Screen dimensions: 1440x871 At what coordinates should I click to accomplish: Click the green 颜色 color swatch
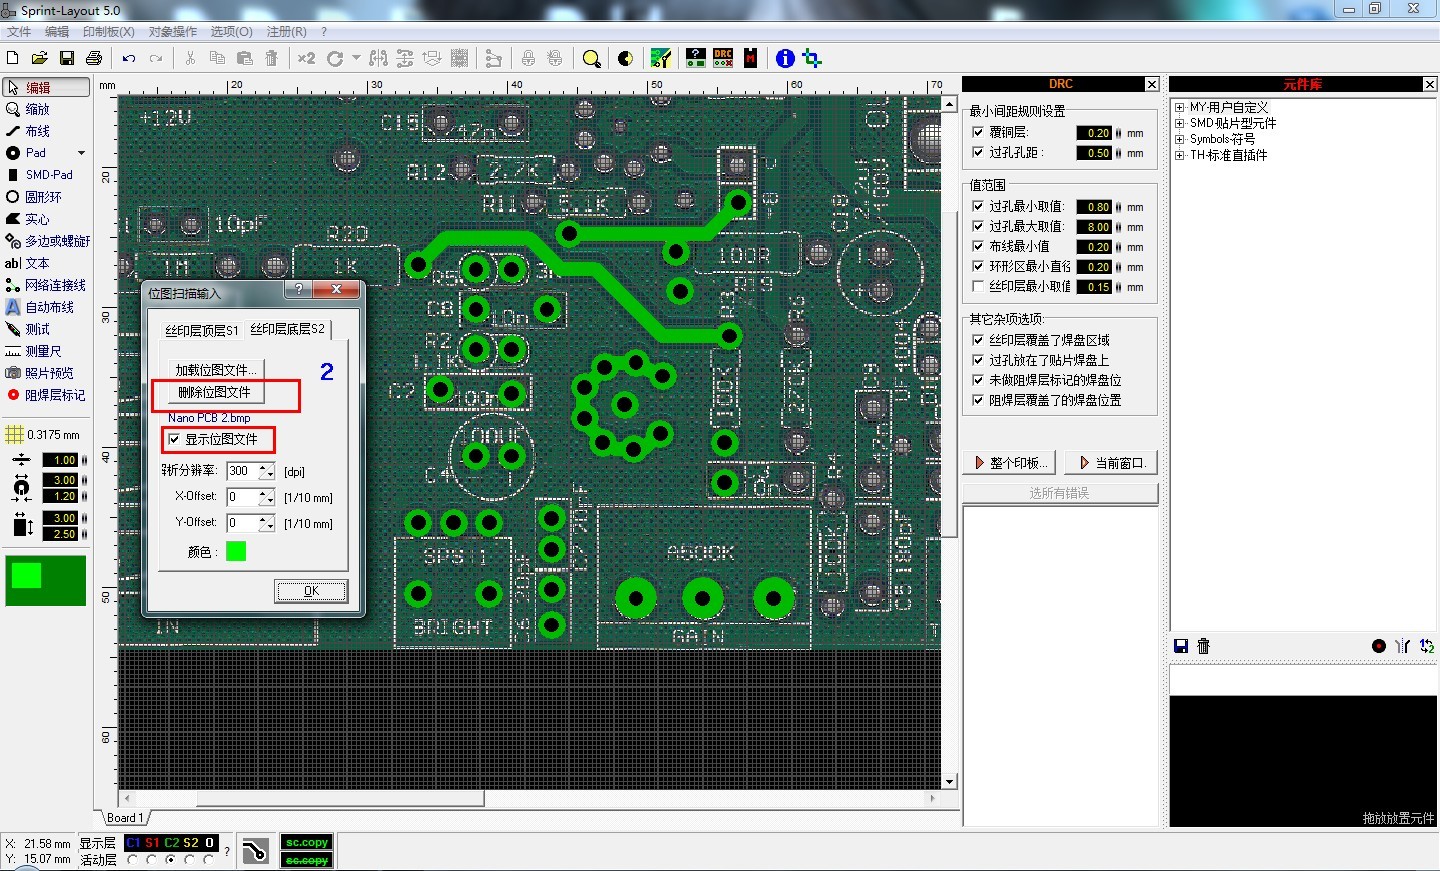[x=236, y=551]
